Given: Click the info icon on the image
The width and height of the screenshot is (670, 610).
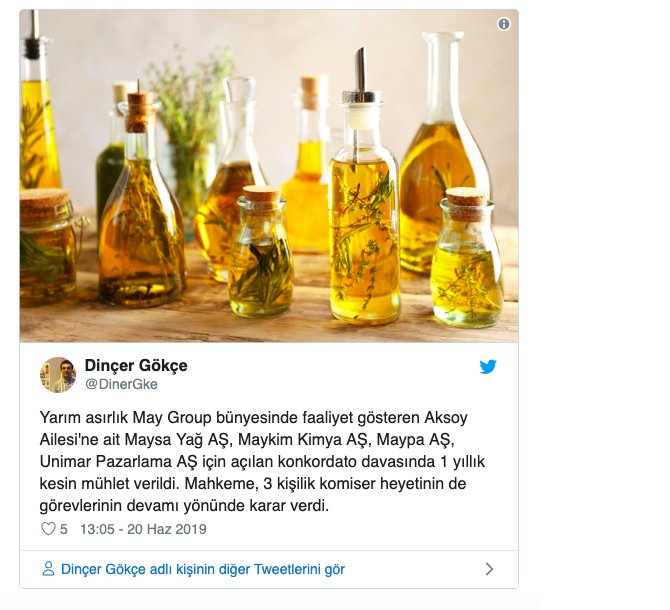Looking at the screenshot, I should pyautogui.click(x=504, y=24).
